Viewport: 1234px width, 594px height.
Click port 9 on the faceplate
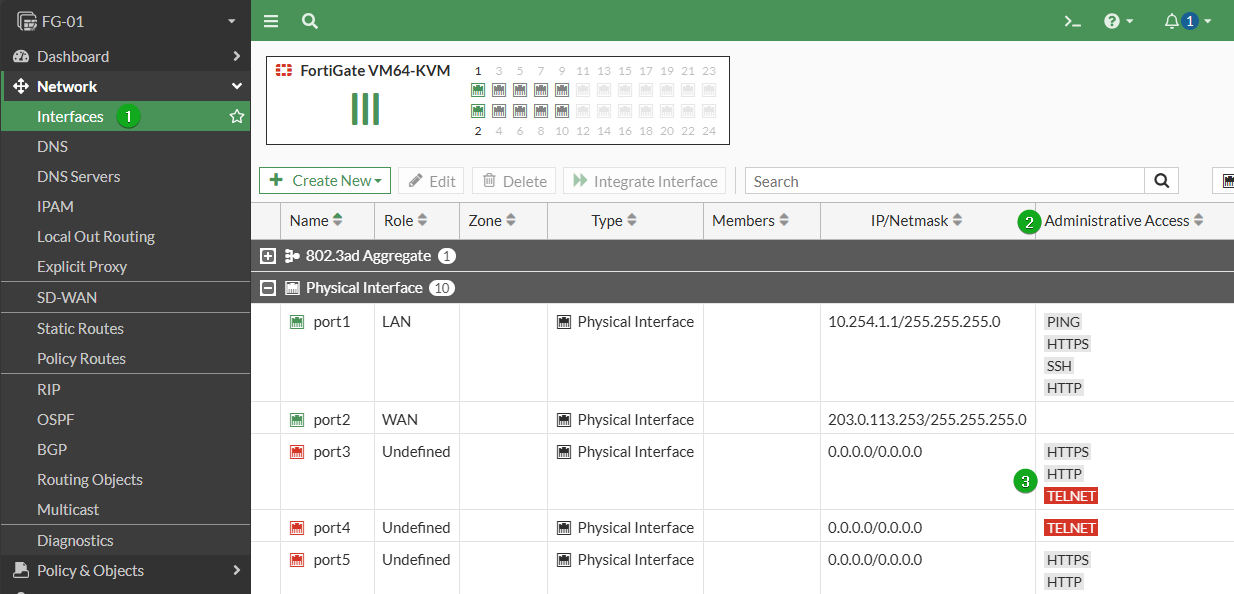coord(562,90)
